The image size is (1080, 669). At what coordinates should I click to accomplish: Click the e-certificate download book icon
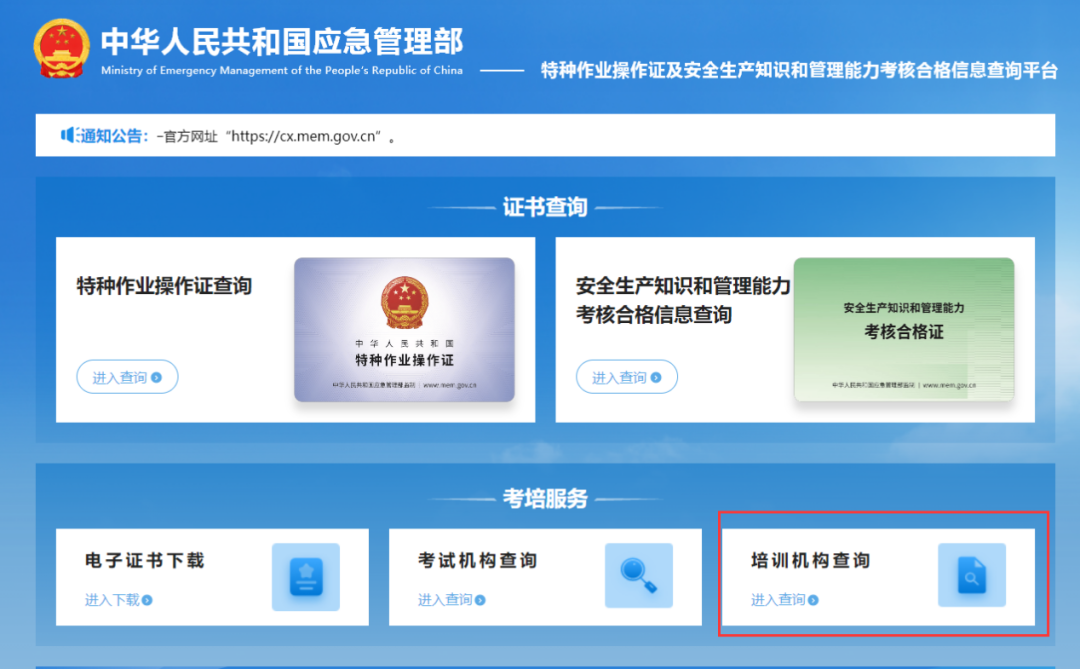[306, 577]
